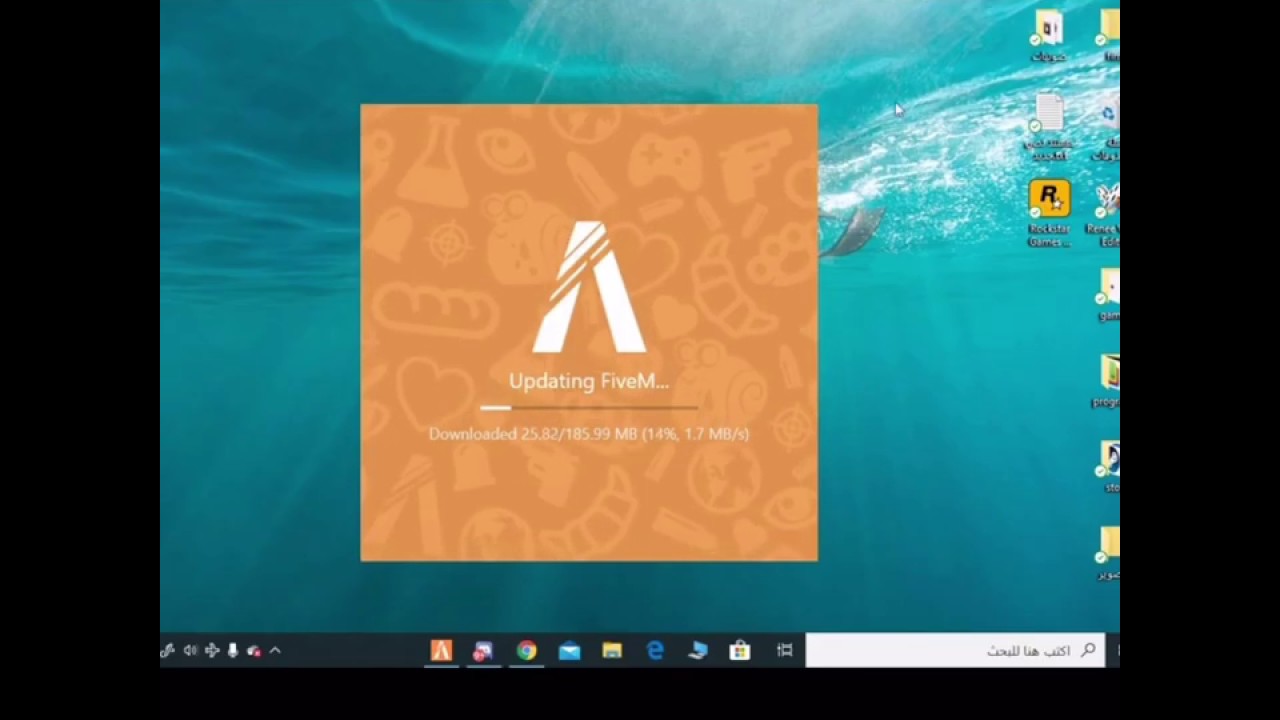
Task: Open the blue app icon beside Store
Action: click(x=698, y=651)
